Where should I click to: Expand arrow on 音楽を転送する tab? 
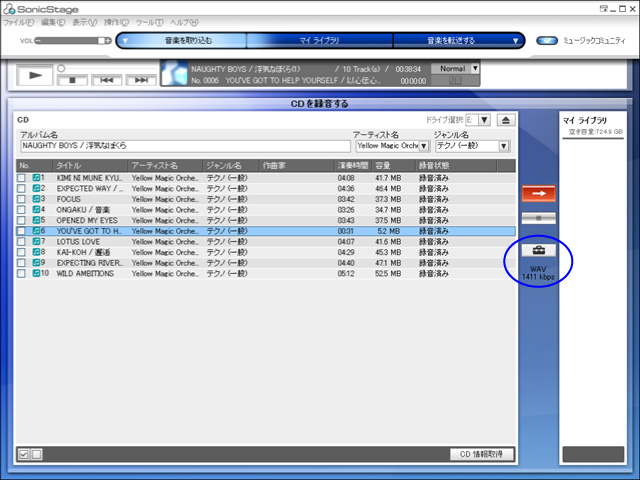(515, 41)
